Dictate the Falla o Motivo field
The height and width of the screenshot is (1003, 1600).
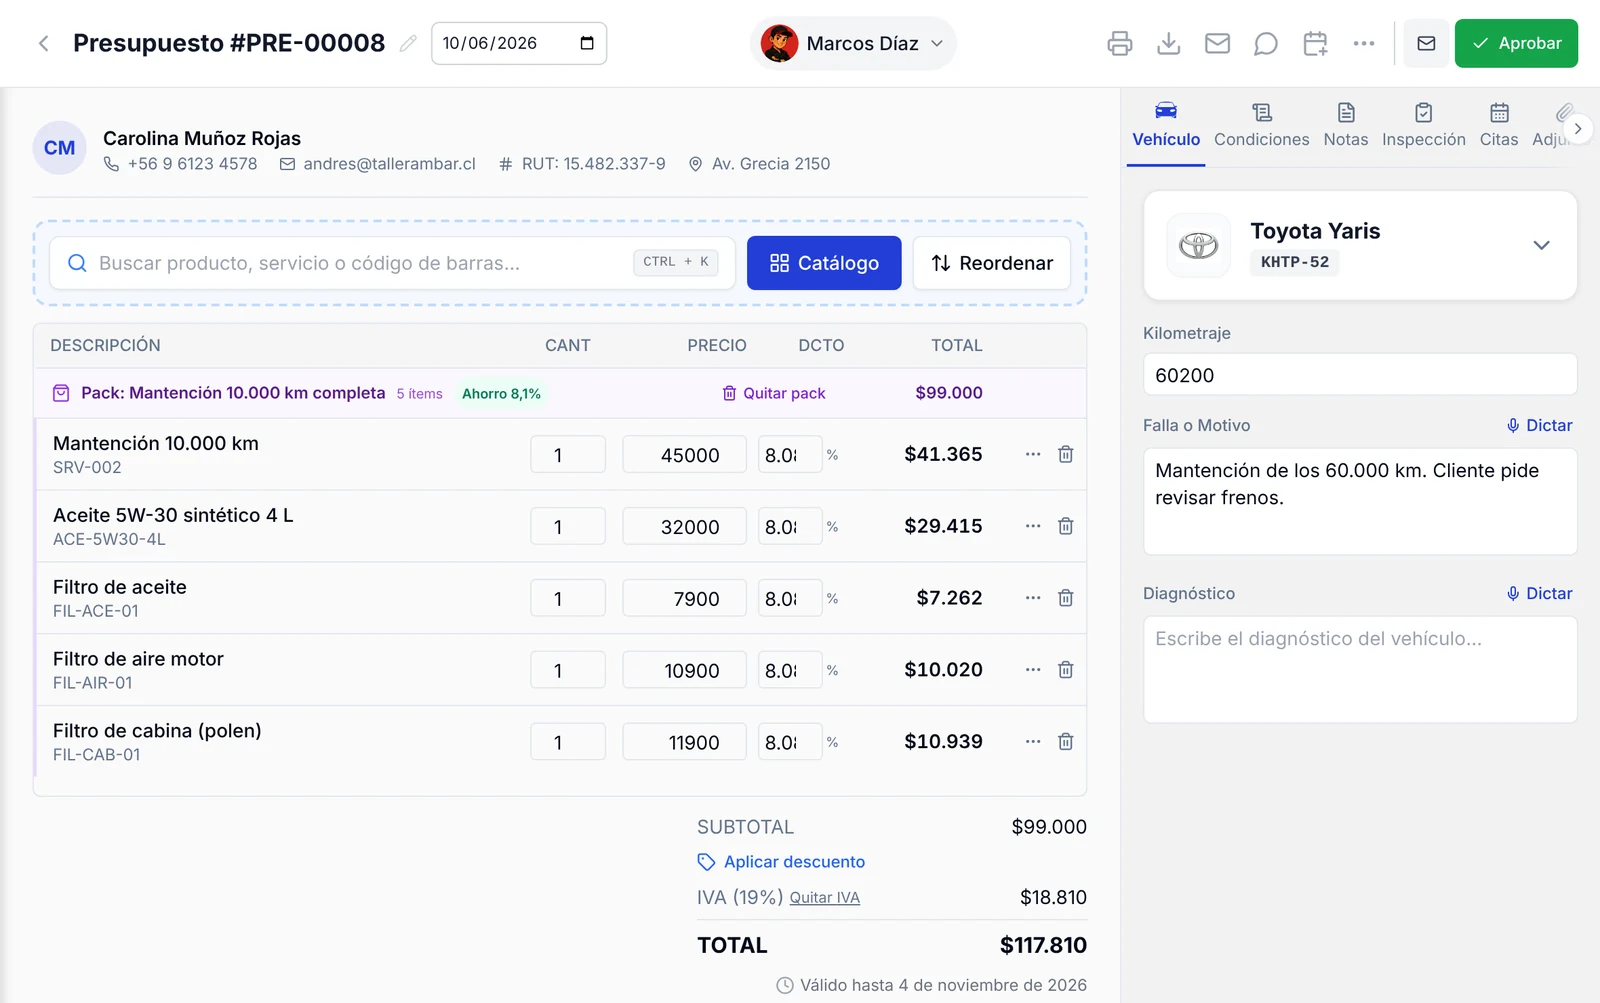click(1540, 425)
